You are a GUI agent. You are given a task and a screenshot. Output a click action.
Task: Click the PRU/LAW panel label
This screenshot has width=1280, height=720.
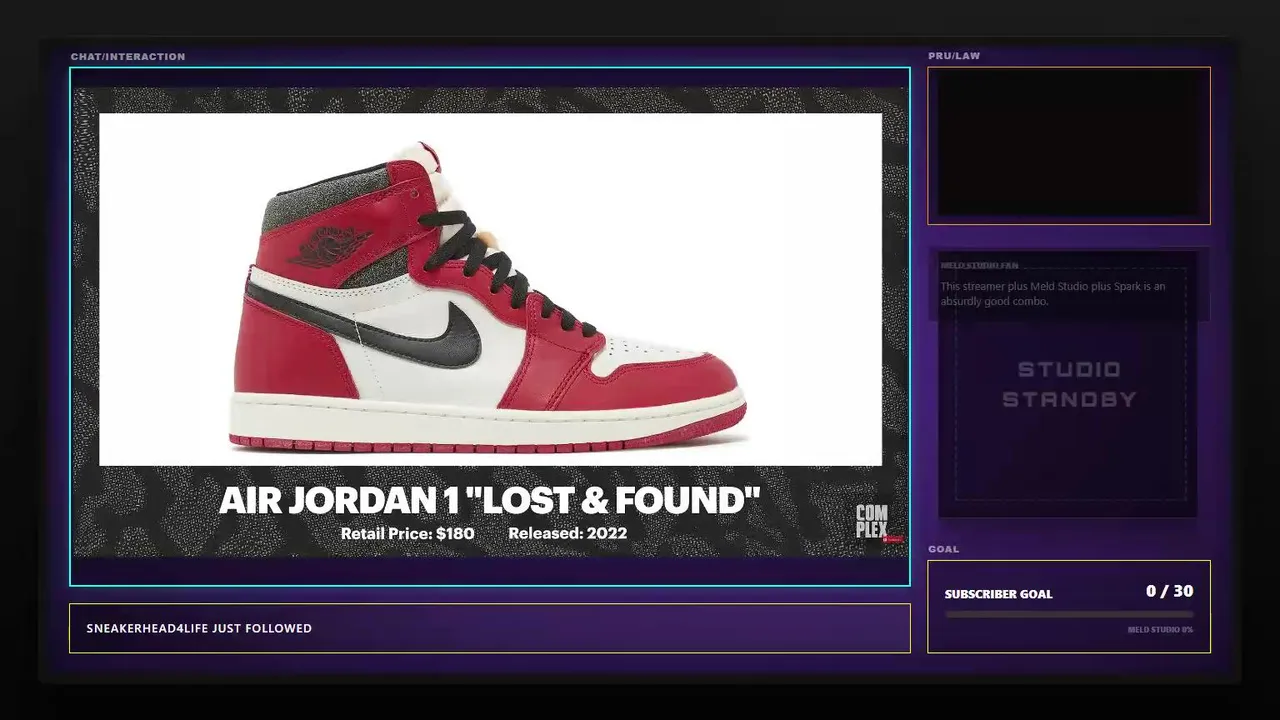[x=954, y=56]
